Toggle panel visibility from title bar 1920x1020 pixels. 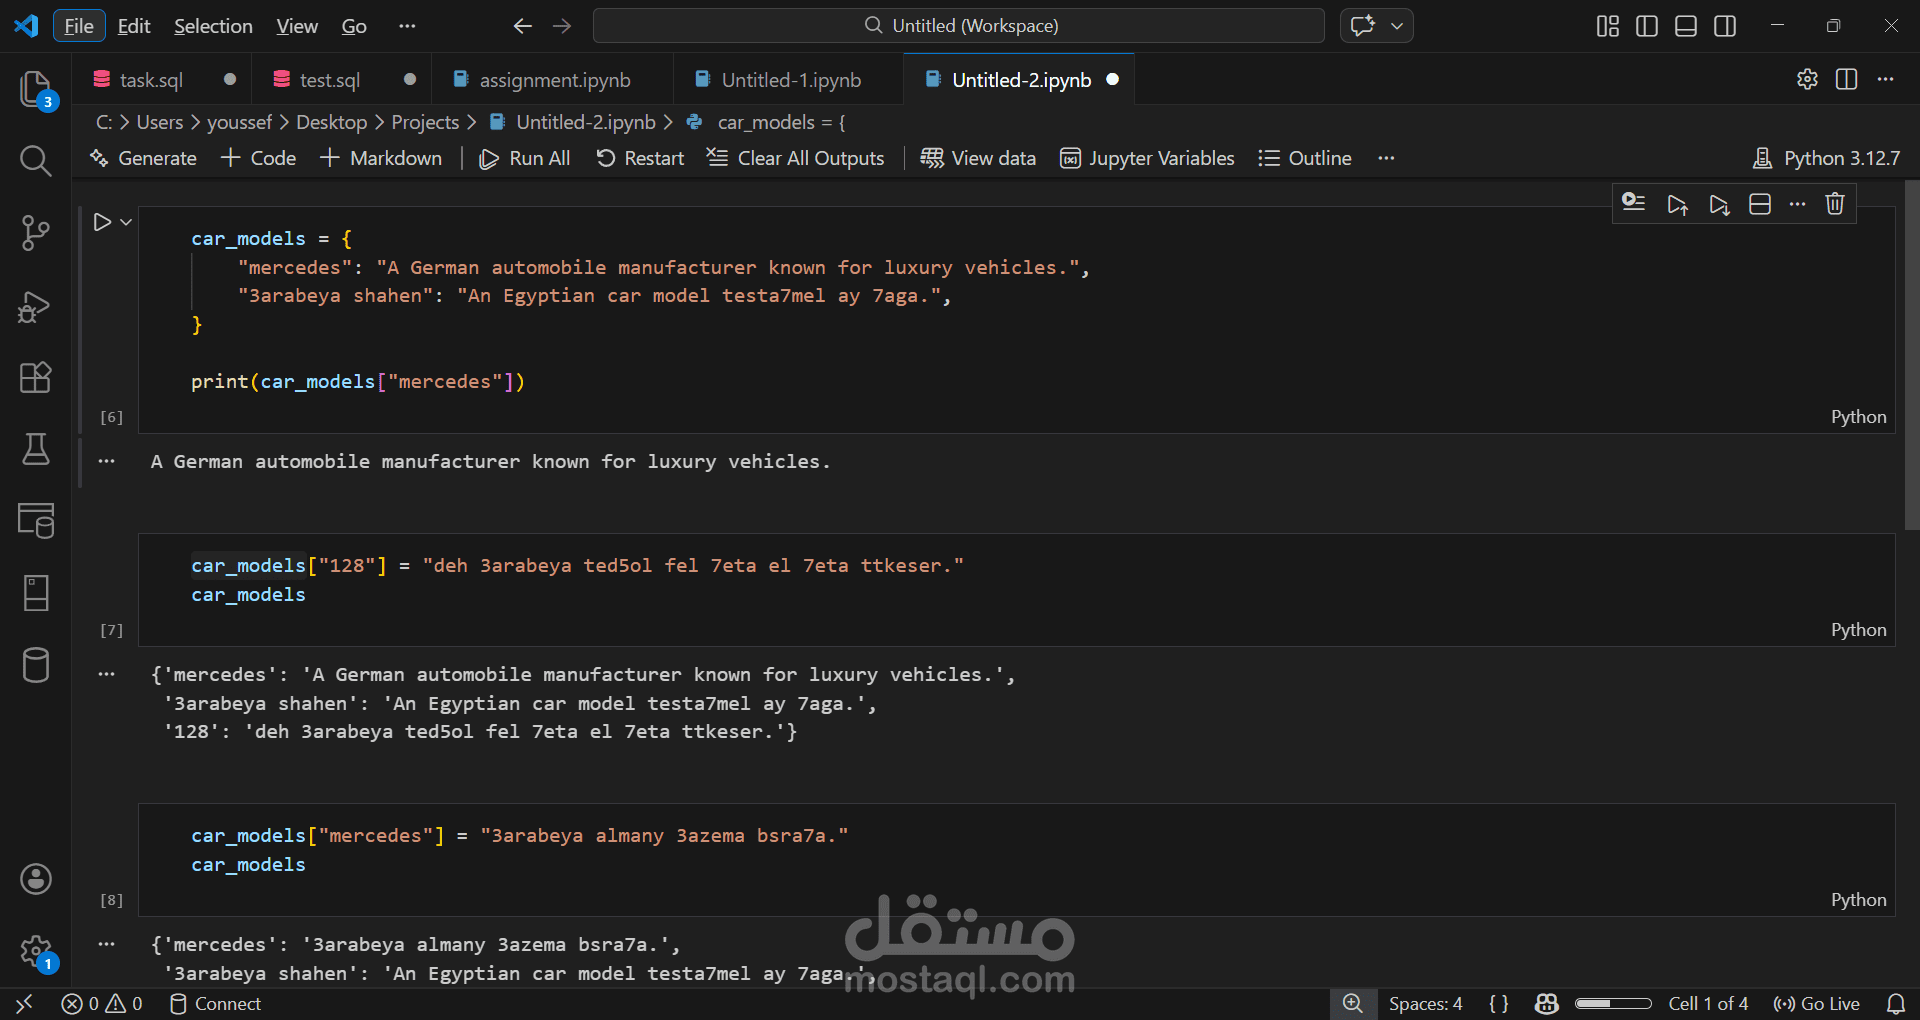click(x=1686, y=26)
